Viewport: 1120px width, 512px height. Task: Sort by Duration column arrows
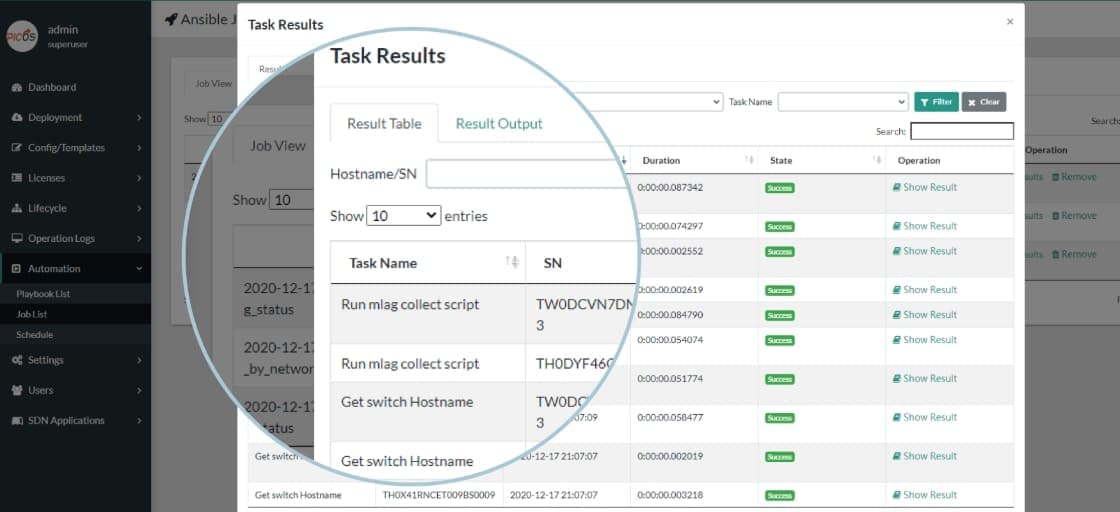click(x=749, y=160)
